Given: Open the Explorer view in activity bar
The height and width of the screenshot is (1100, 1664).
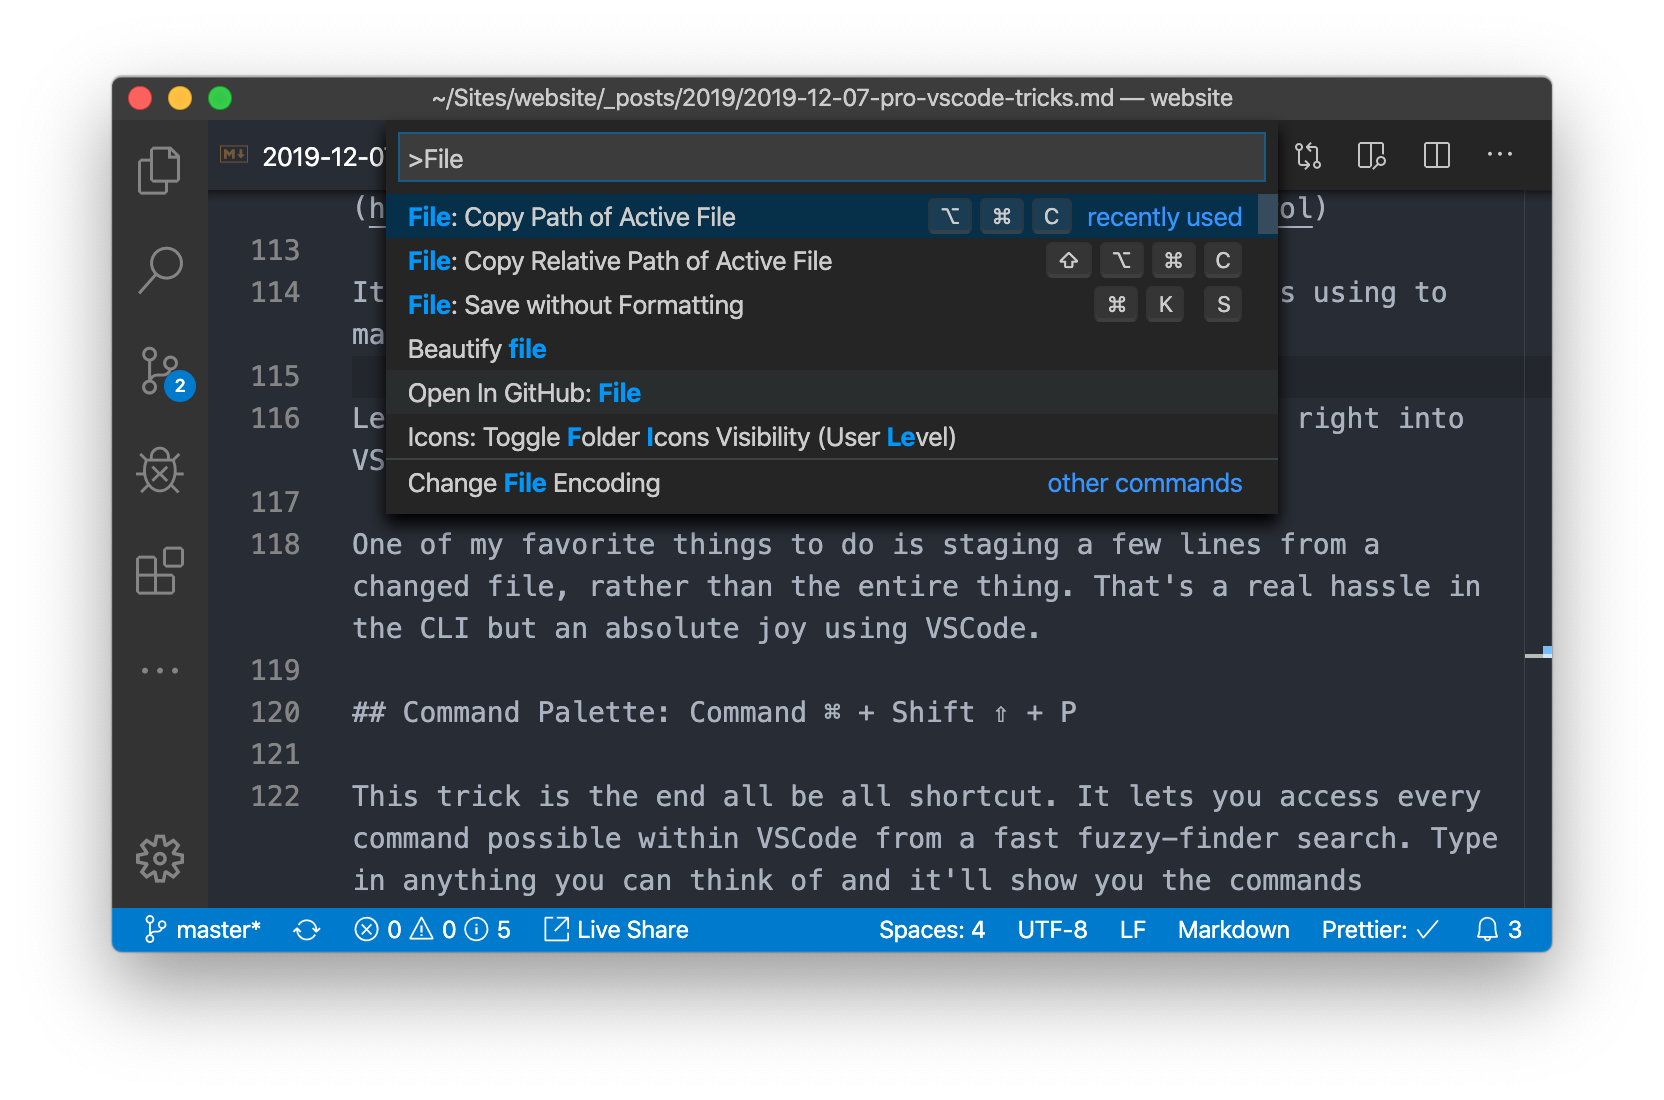Looking at the screenshot, I should tap(159, 170).
